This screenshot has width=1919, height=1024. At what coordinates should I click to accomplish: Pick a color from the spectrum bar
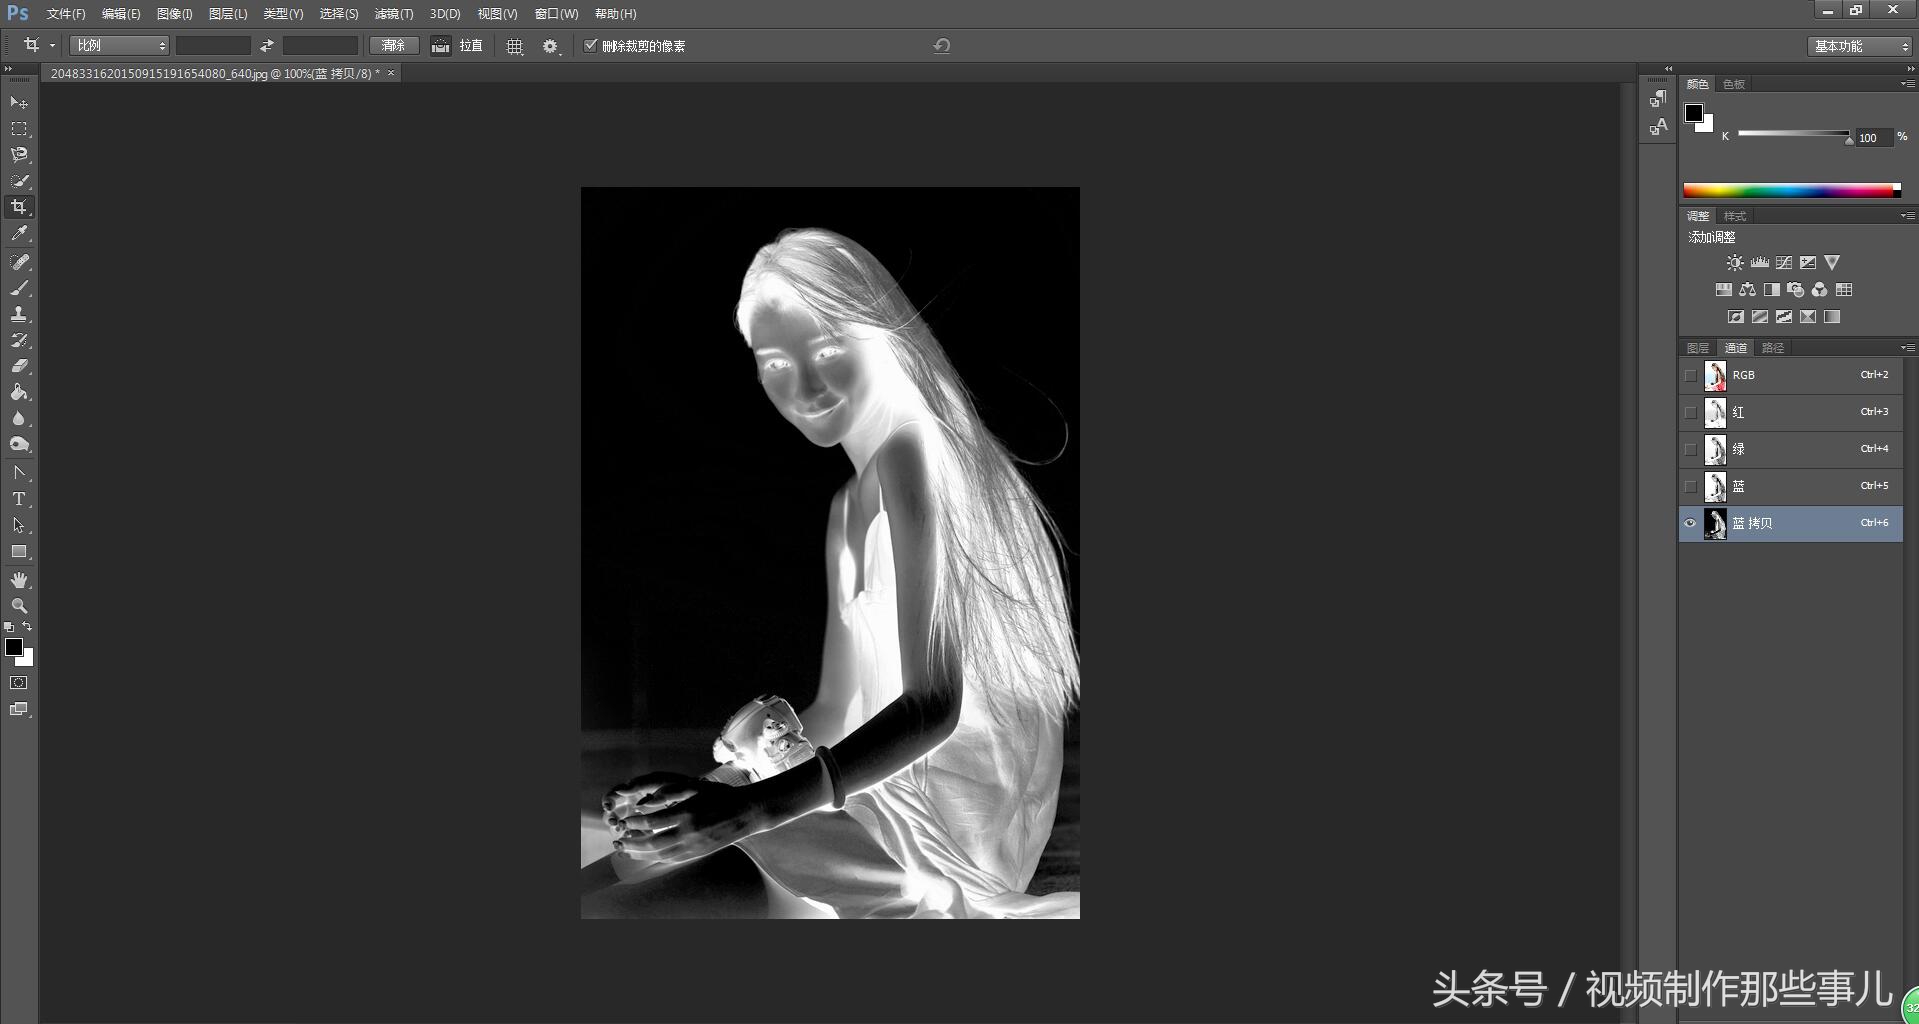point(1792,190)
